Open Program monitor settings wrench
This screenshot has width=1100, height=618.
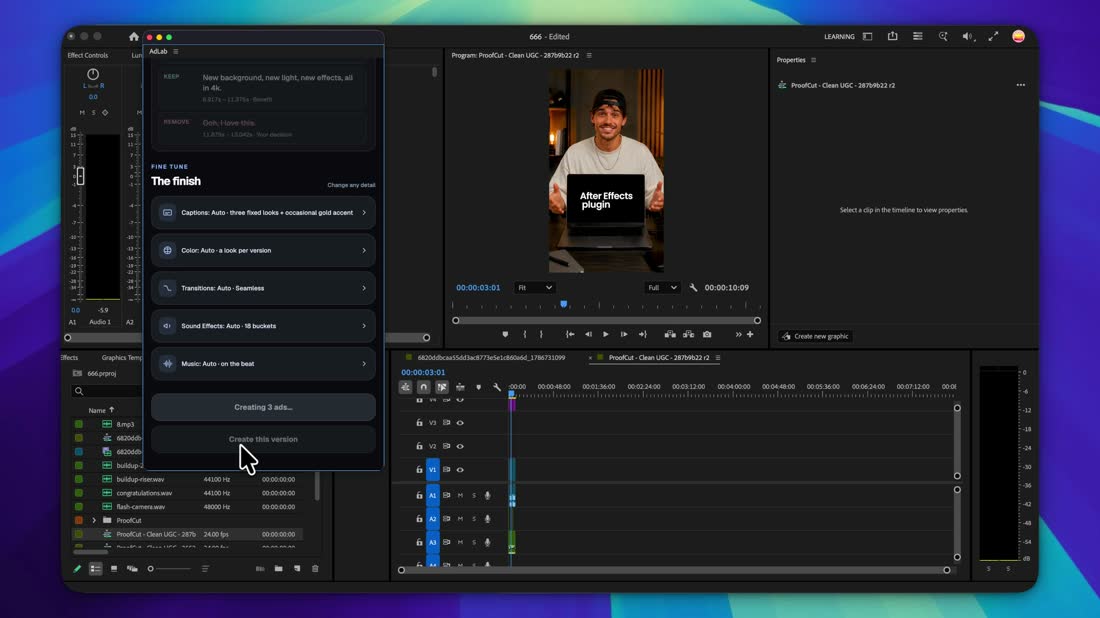coord(693,288)
